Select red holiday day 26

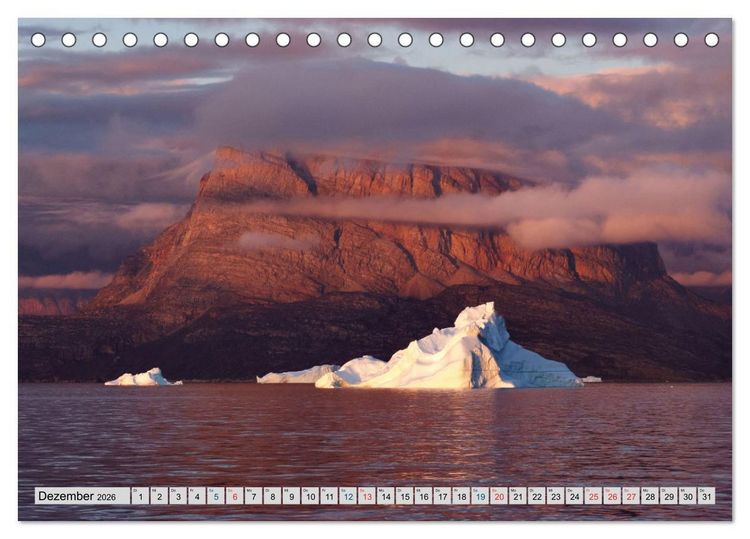click(x=612, y=496)
